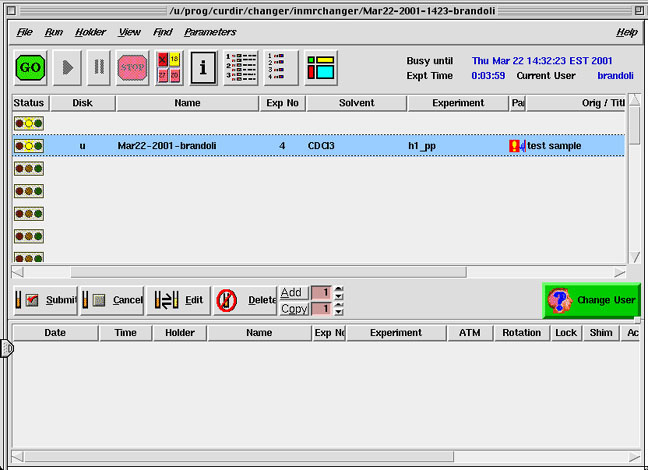The image size is (648, 470).
Task: Click the Change User button
Action: [x=590, y=300]
